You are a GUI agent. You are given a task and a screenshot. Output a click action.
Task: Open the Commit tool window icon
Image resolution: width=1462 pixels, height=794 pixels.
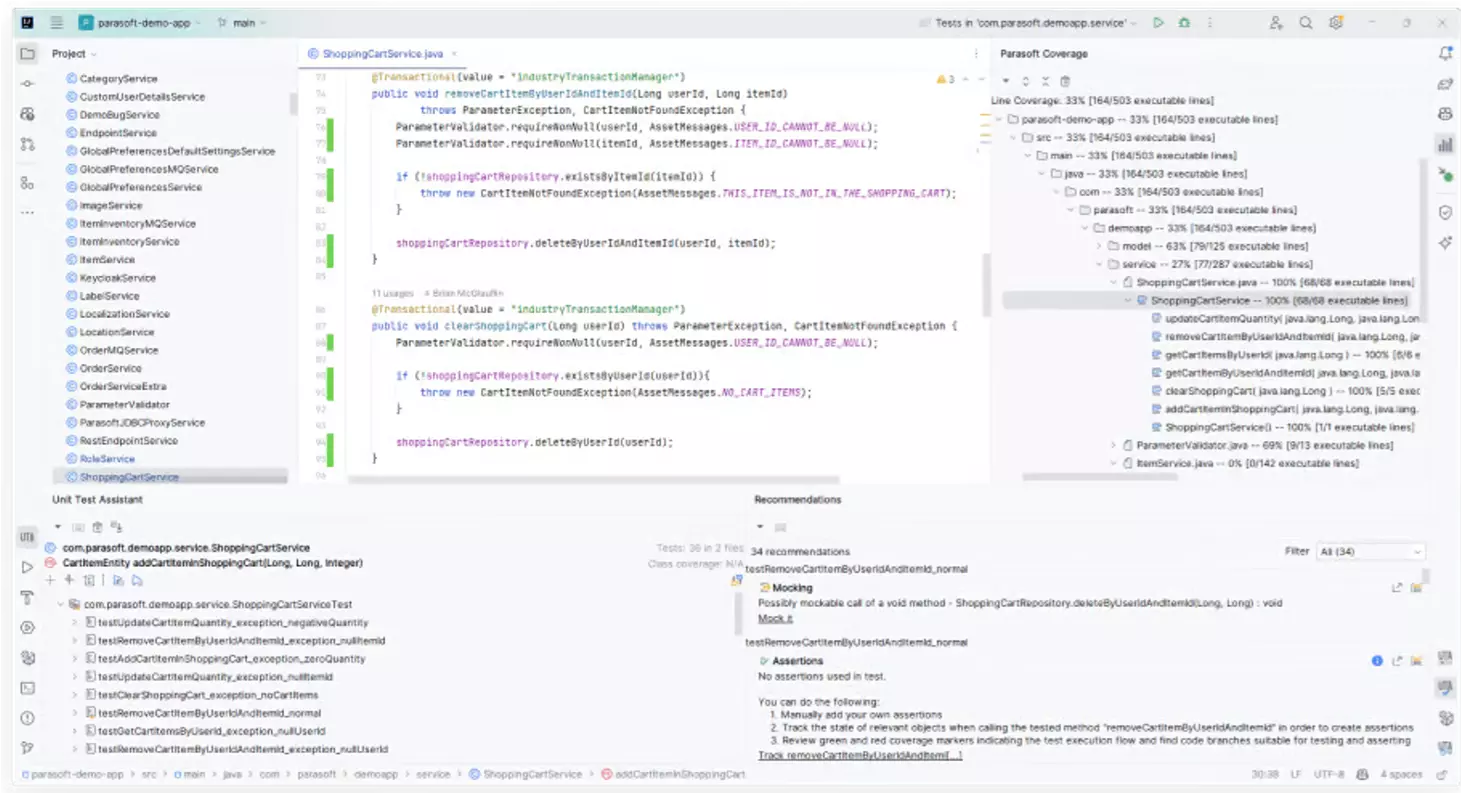(28, 84)
